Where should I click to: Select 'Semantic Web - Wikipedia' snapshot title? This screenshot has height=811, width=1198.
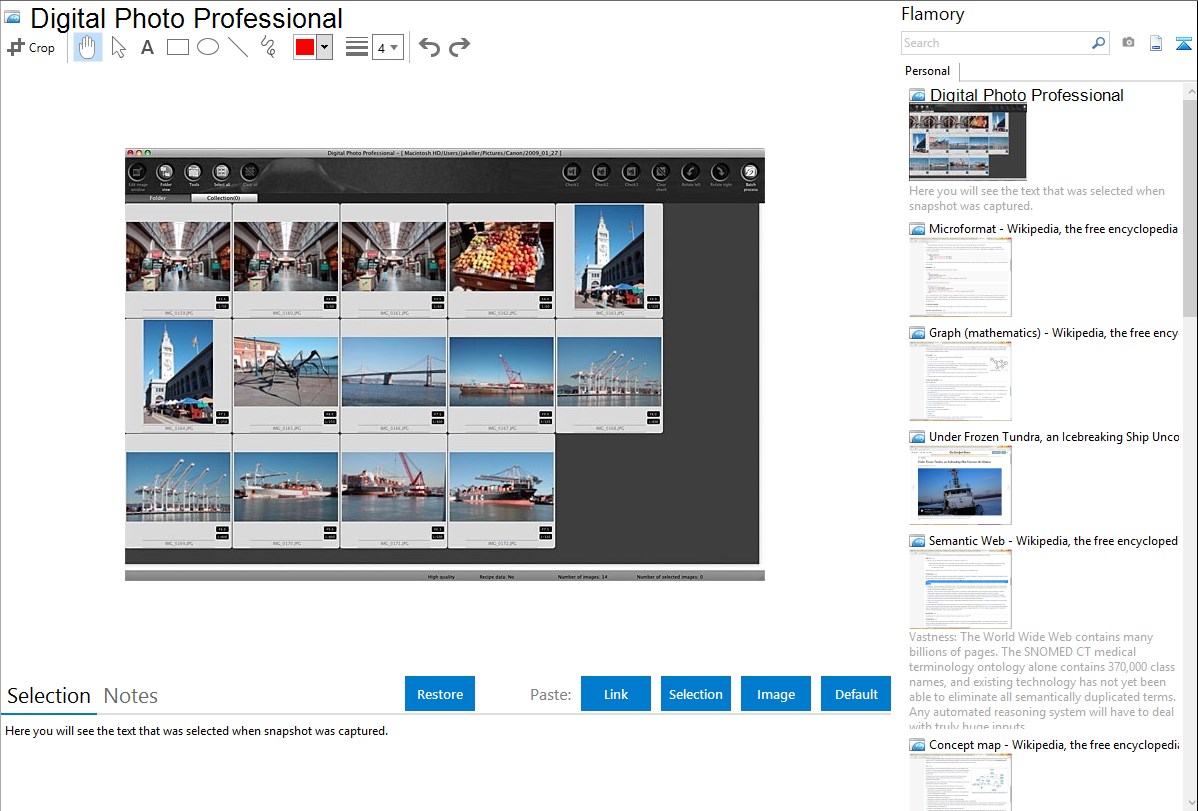point(1053,540)
